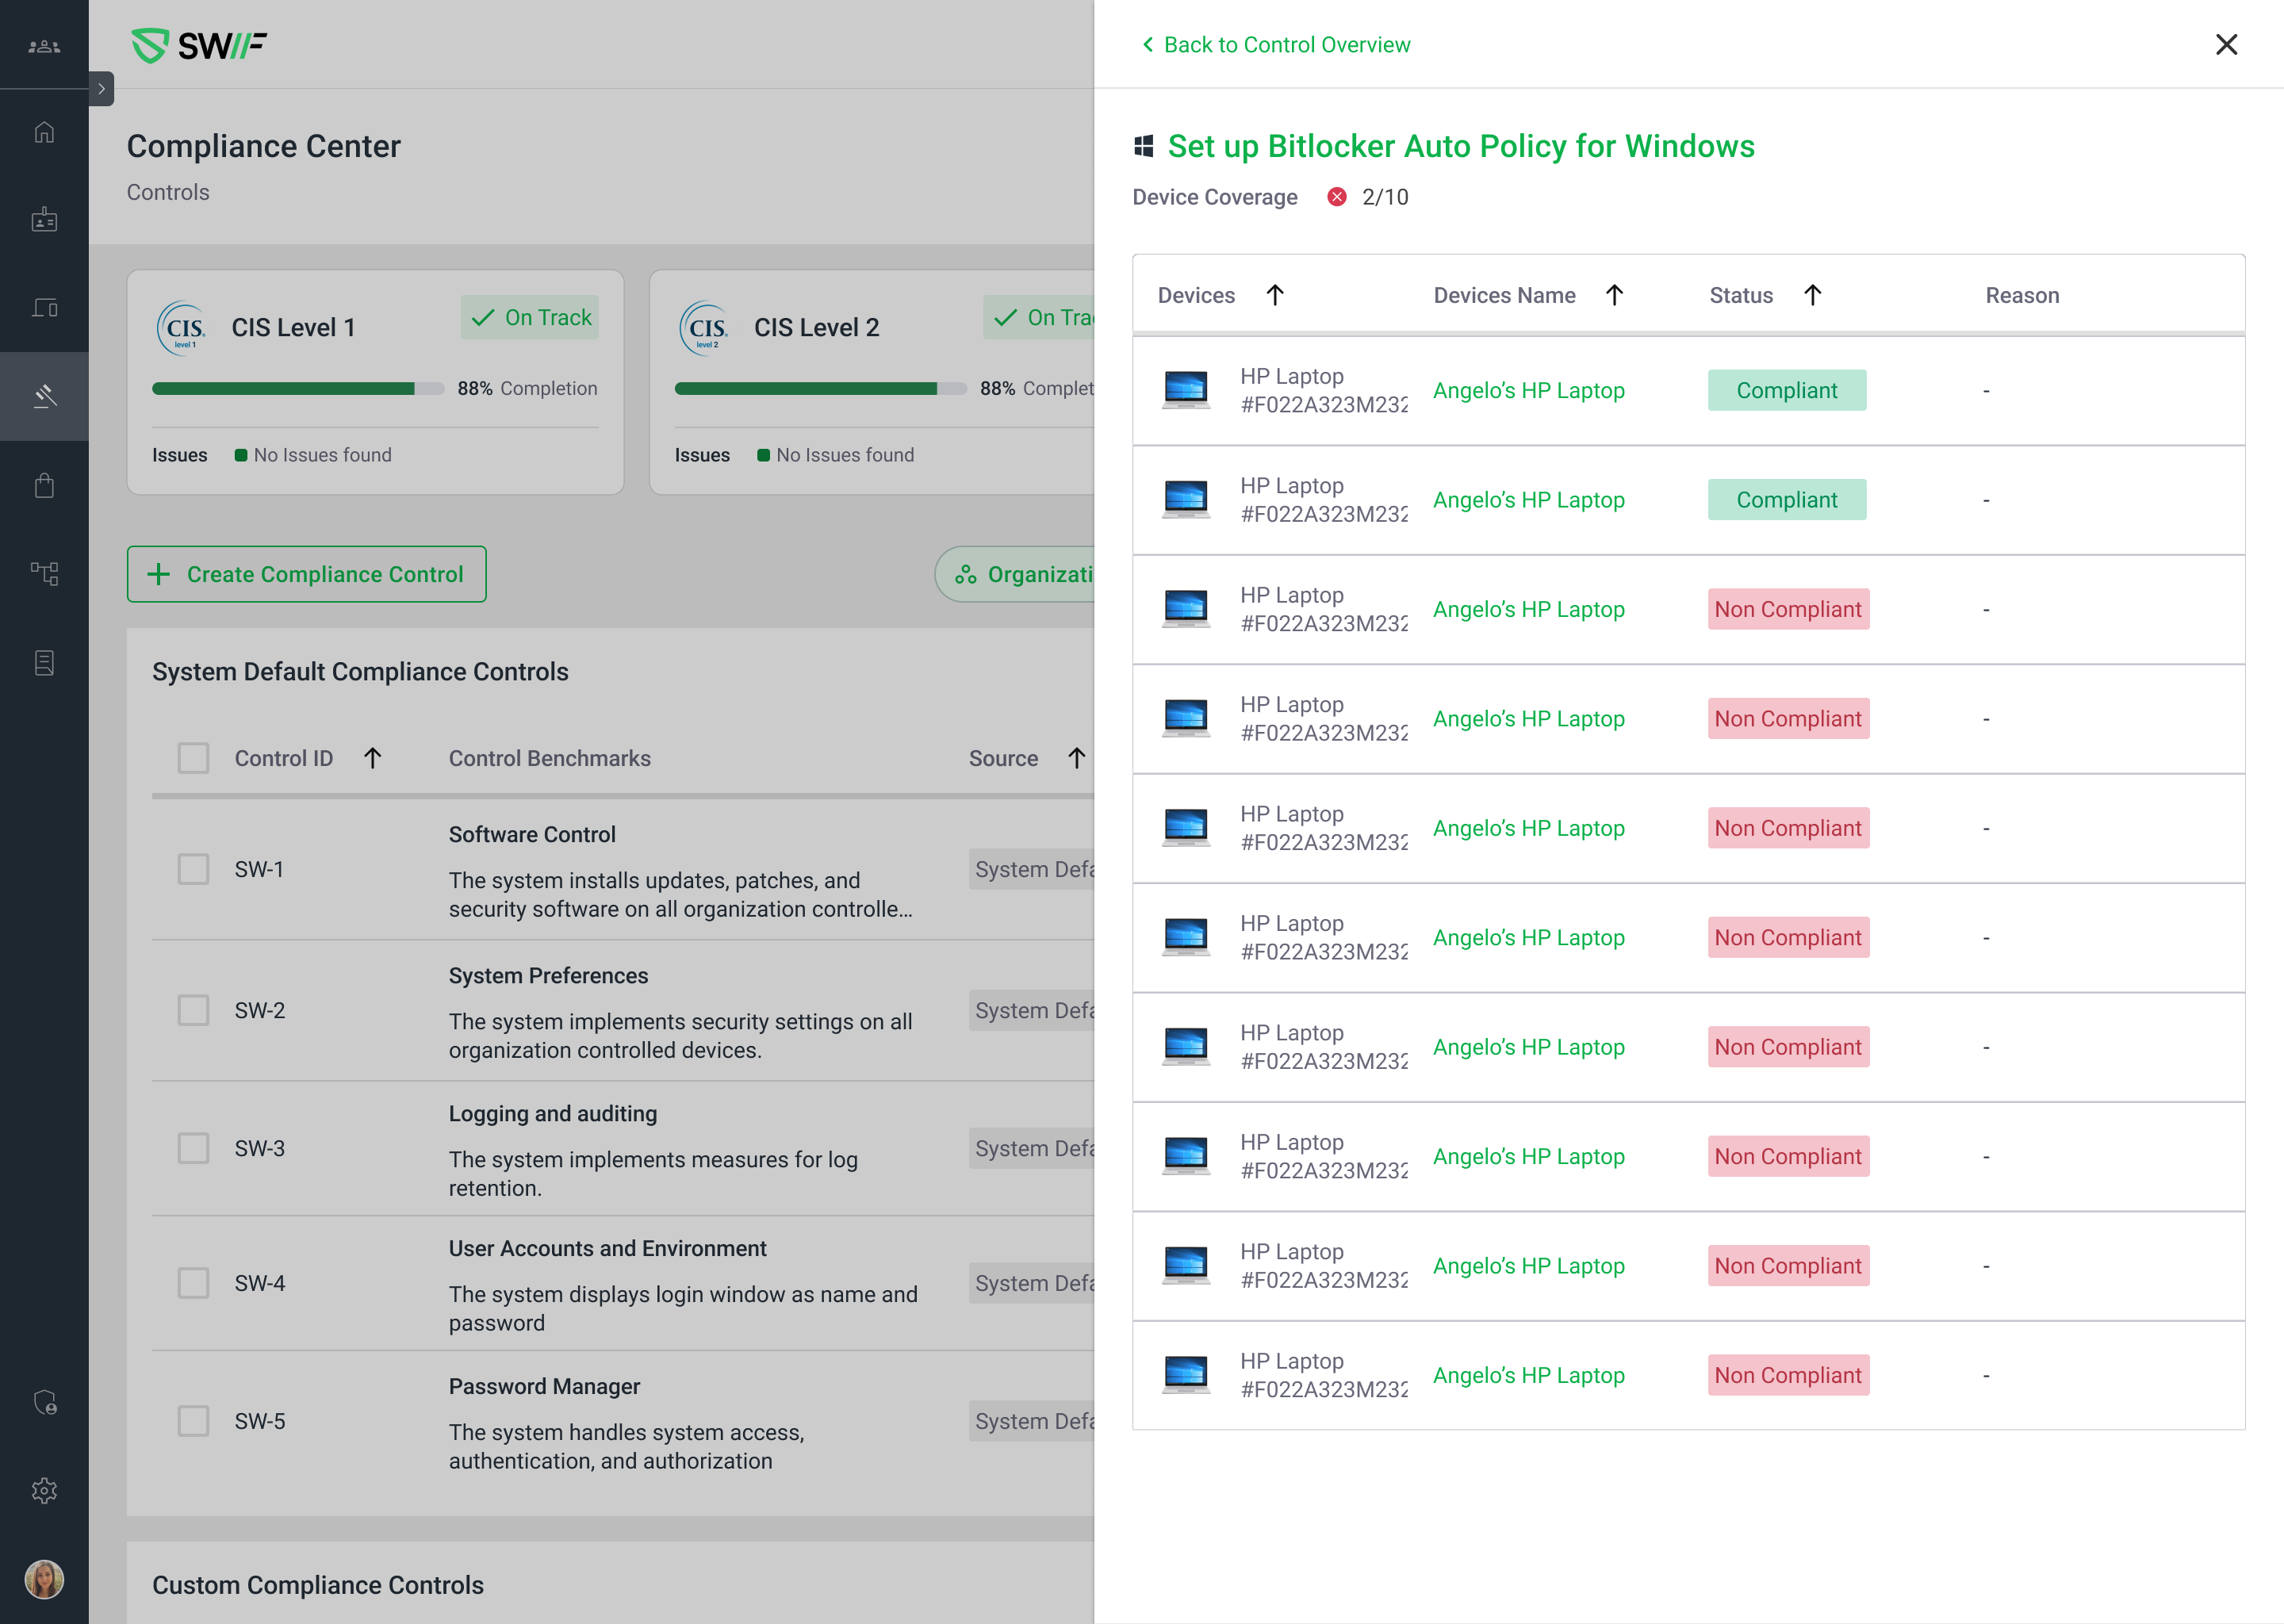This screenshot has width=2284, height=1624.
Task: Click the Swif logo
Action: 199,45
